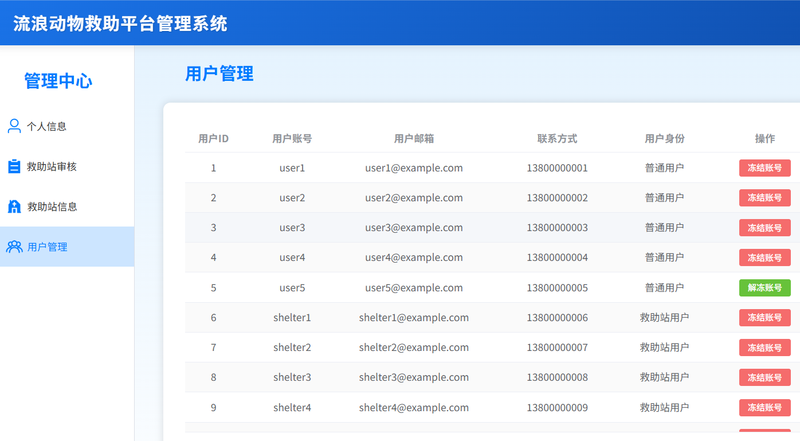Click the 救助站信息 building icon
Viewport: 800px width, 441px height.
[x=14, y=206]
